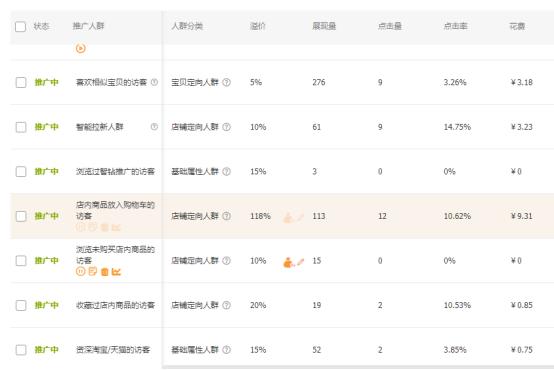The height and width of the screenshot is (370, 554).
Task: Click the person icon beside the 118% premium
Action: 288,218
